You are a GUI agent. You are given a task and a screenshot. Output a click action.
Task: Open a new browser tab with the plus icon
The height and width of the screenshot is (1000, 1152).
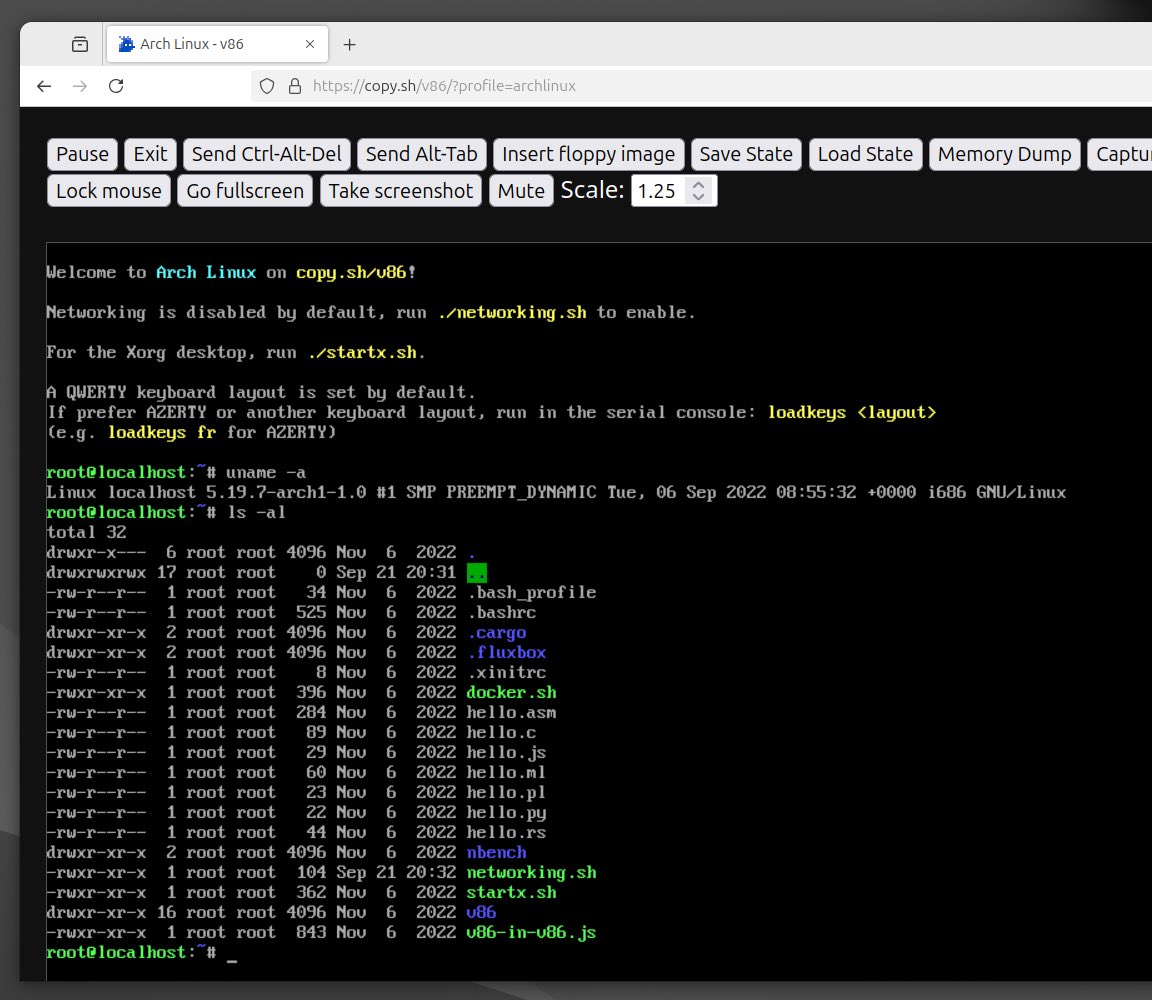[x=349, y=43]
